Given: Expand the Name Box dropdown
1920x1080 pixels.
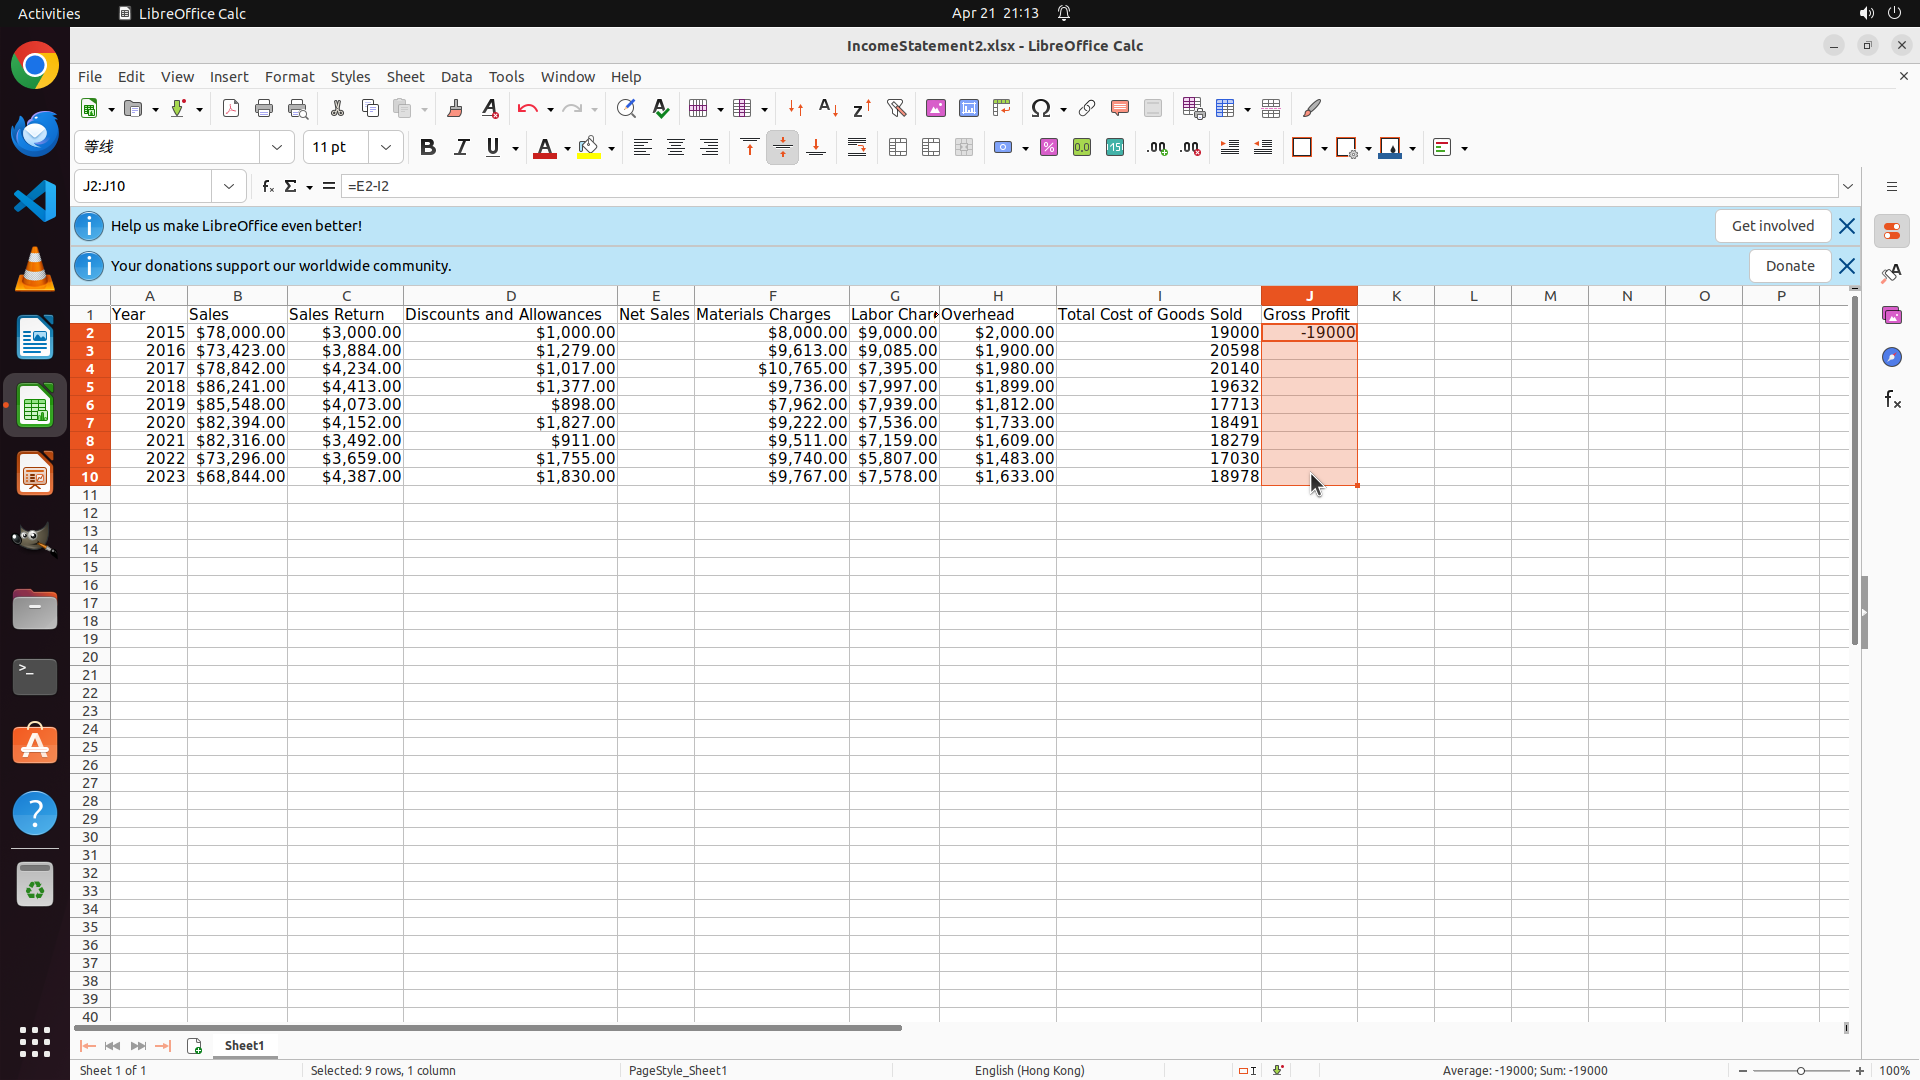Looking at the screenshot, I should (x=229, y=186).
